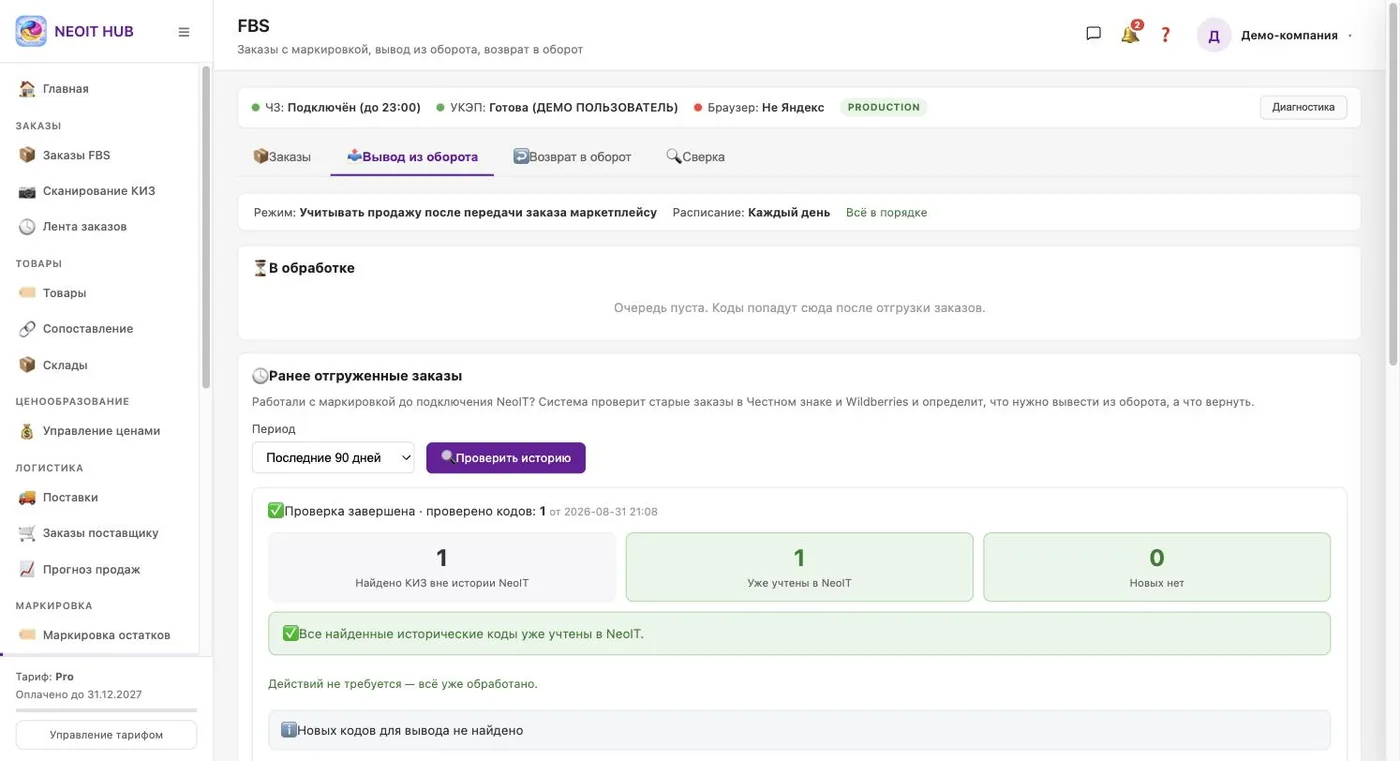Open Маркировка остатков in the sidebar
Screen dimensions: 1400x761
pyautogui.click(x=100, y=635)
